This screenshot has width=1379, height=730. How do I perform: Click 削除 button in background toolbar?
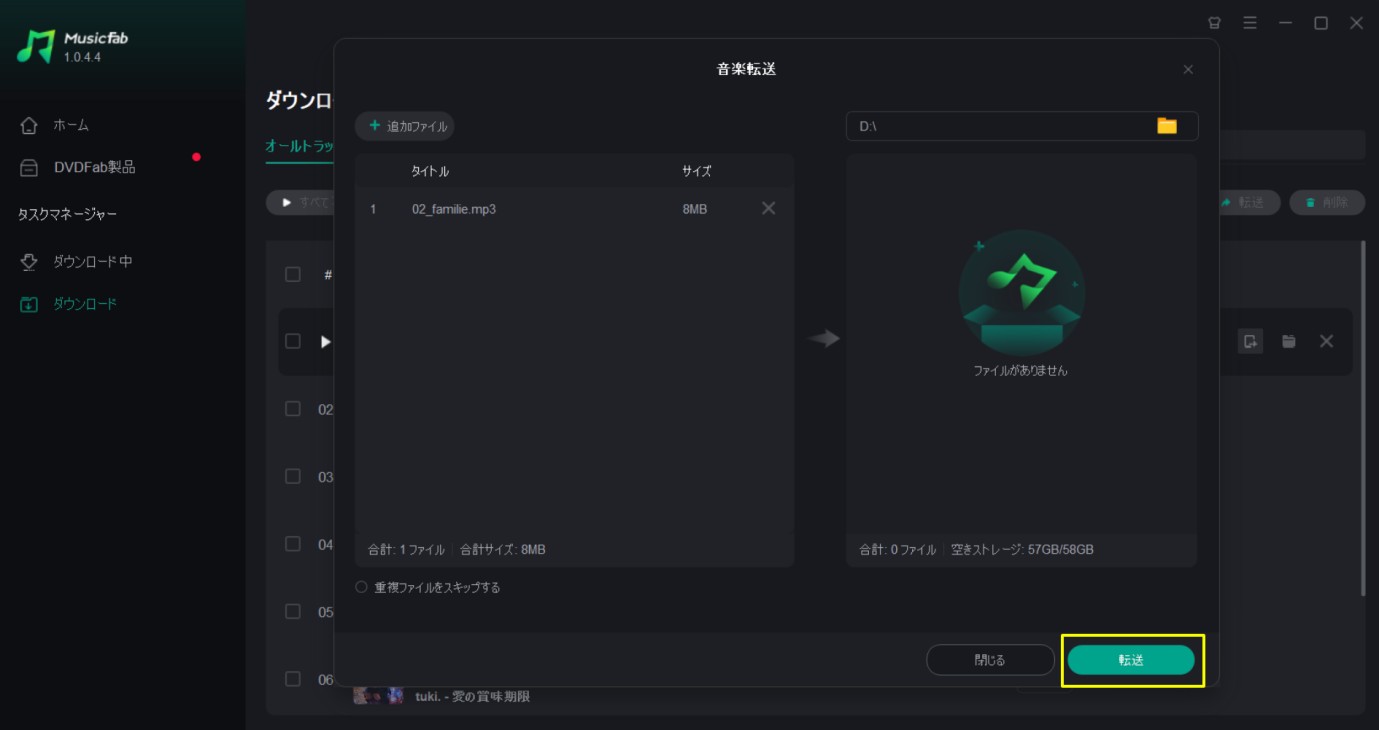pyautogui.click(x=1327, y=202)
